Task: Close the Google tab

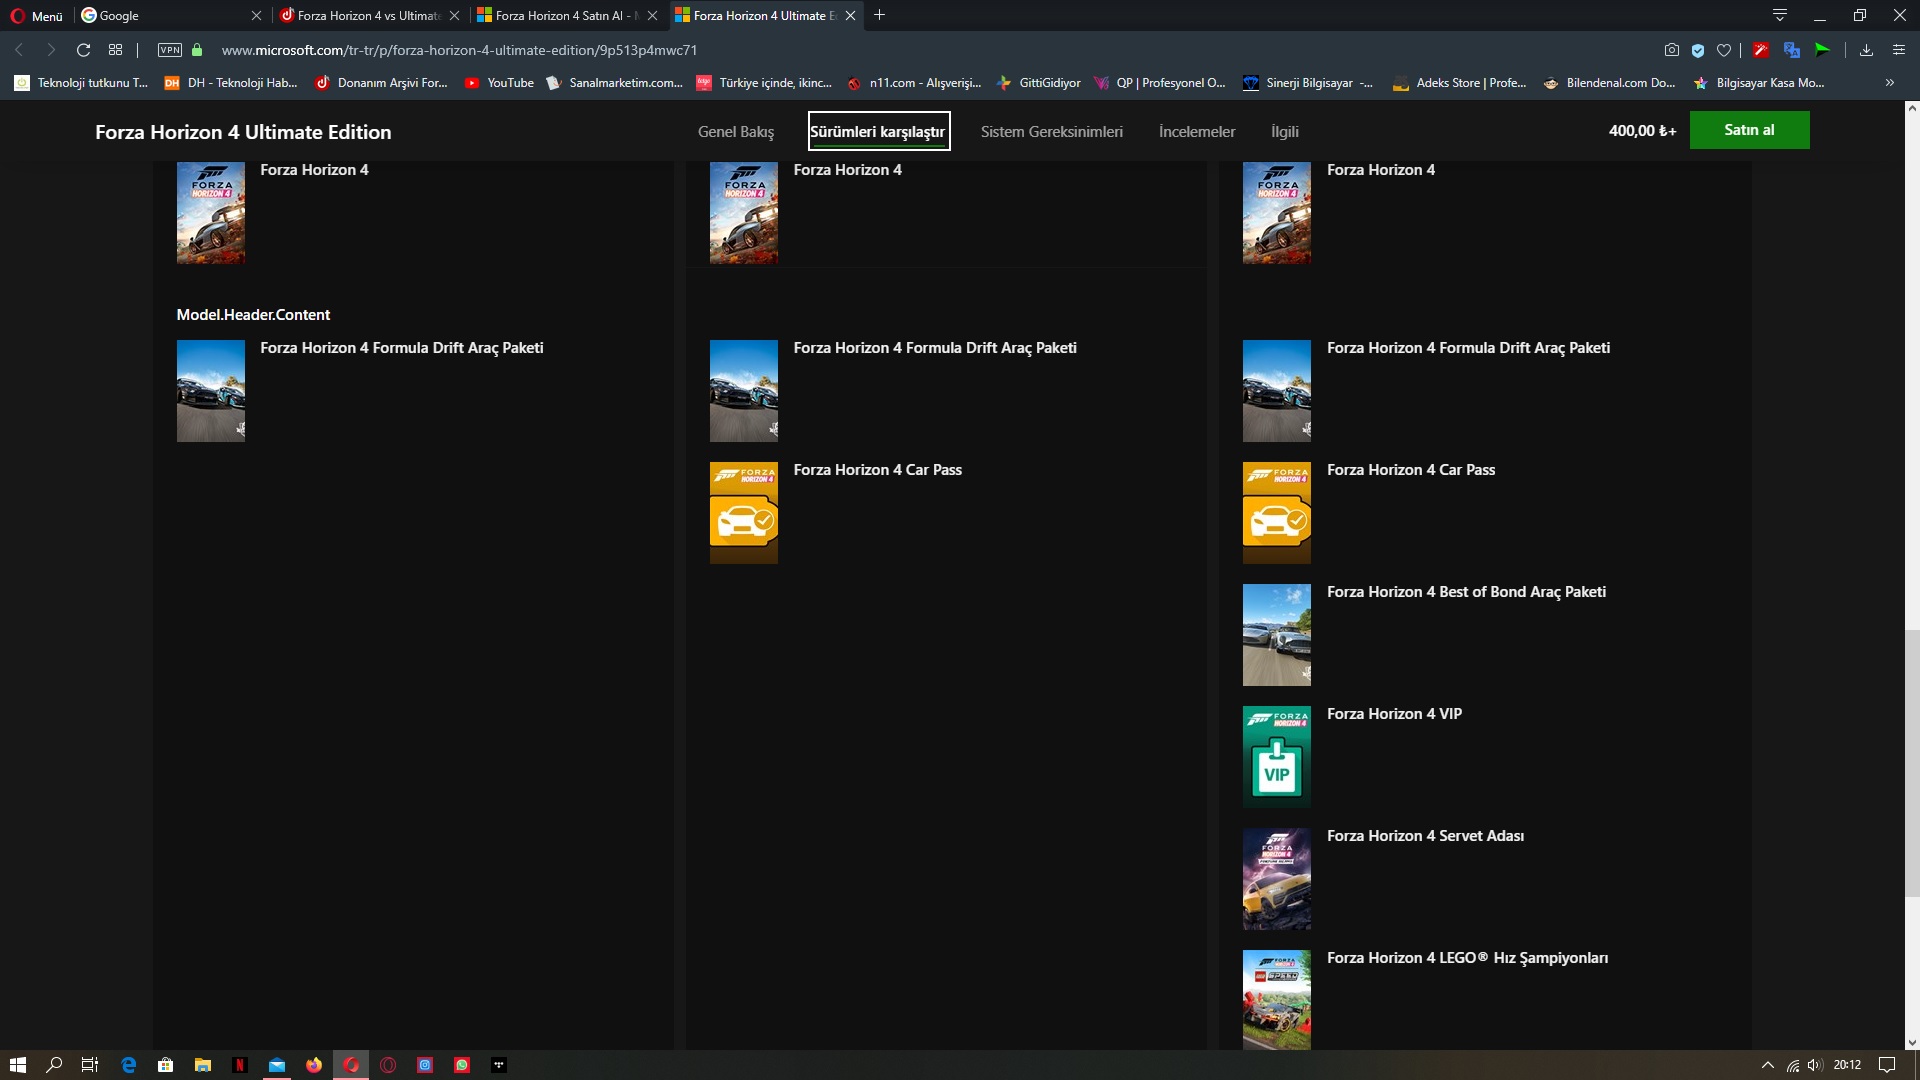Action: point(256,15)
